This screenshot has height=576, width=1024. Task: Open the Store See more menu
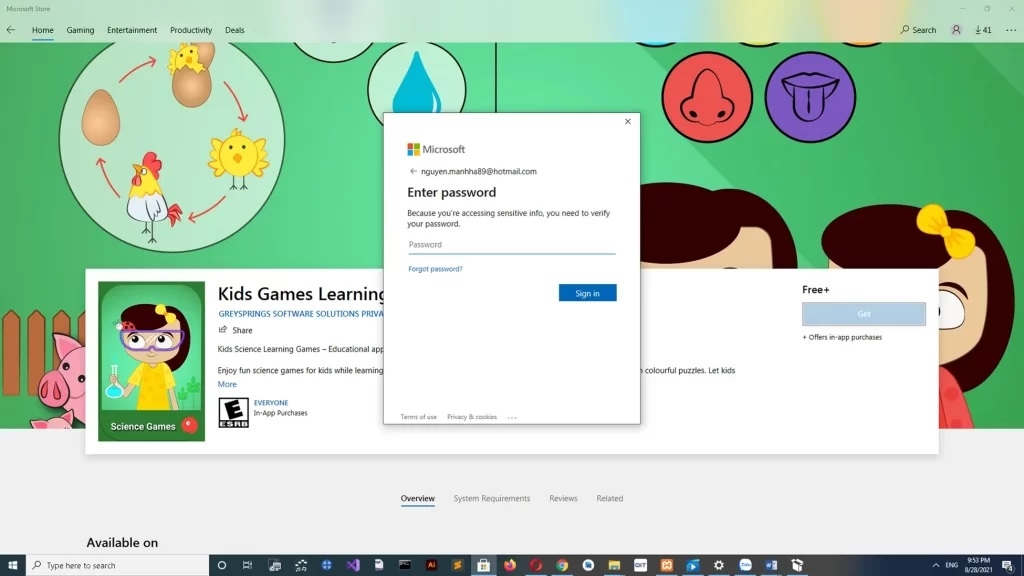point(1011,29)
